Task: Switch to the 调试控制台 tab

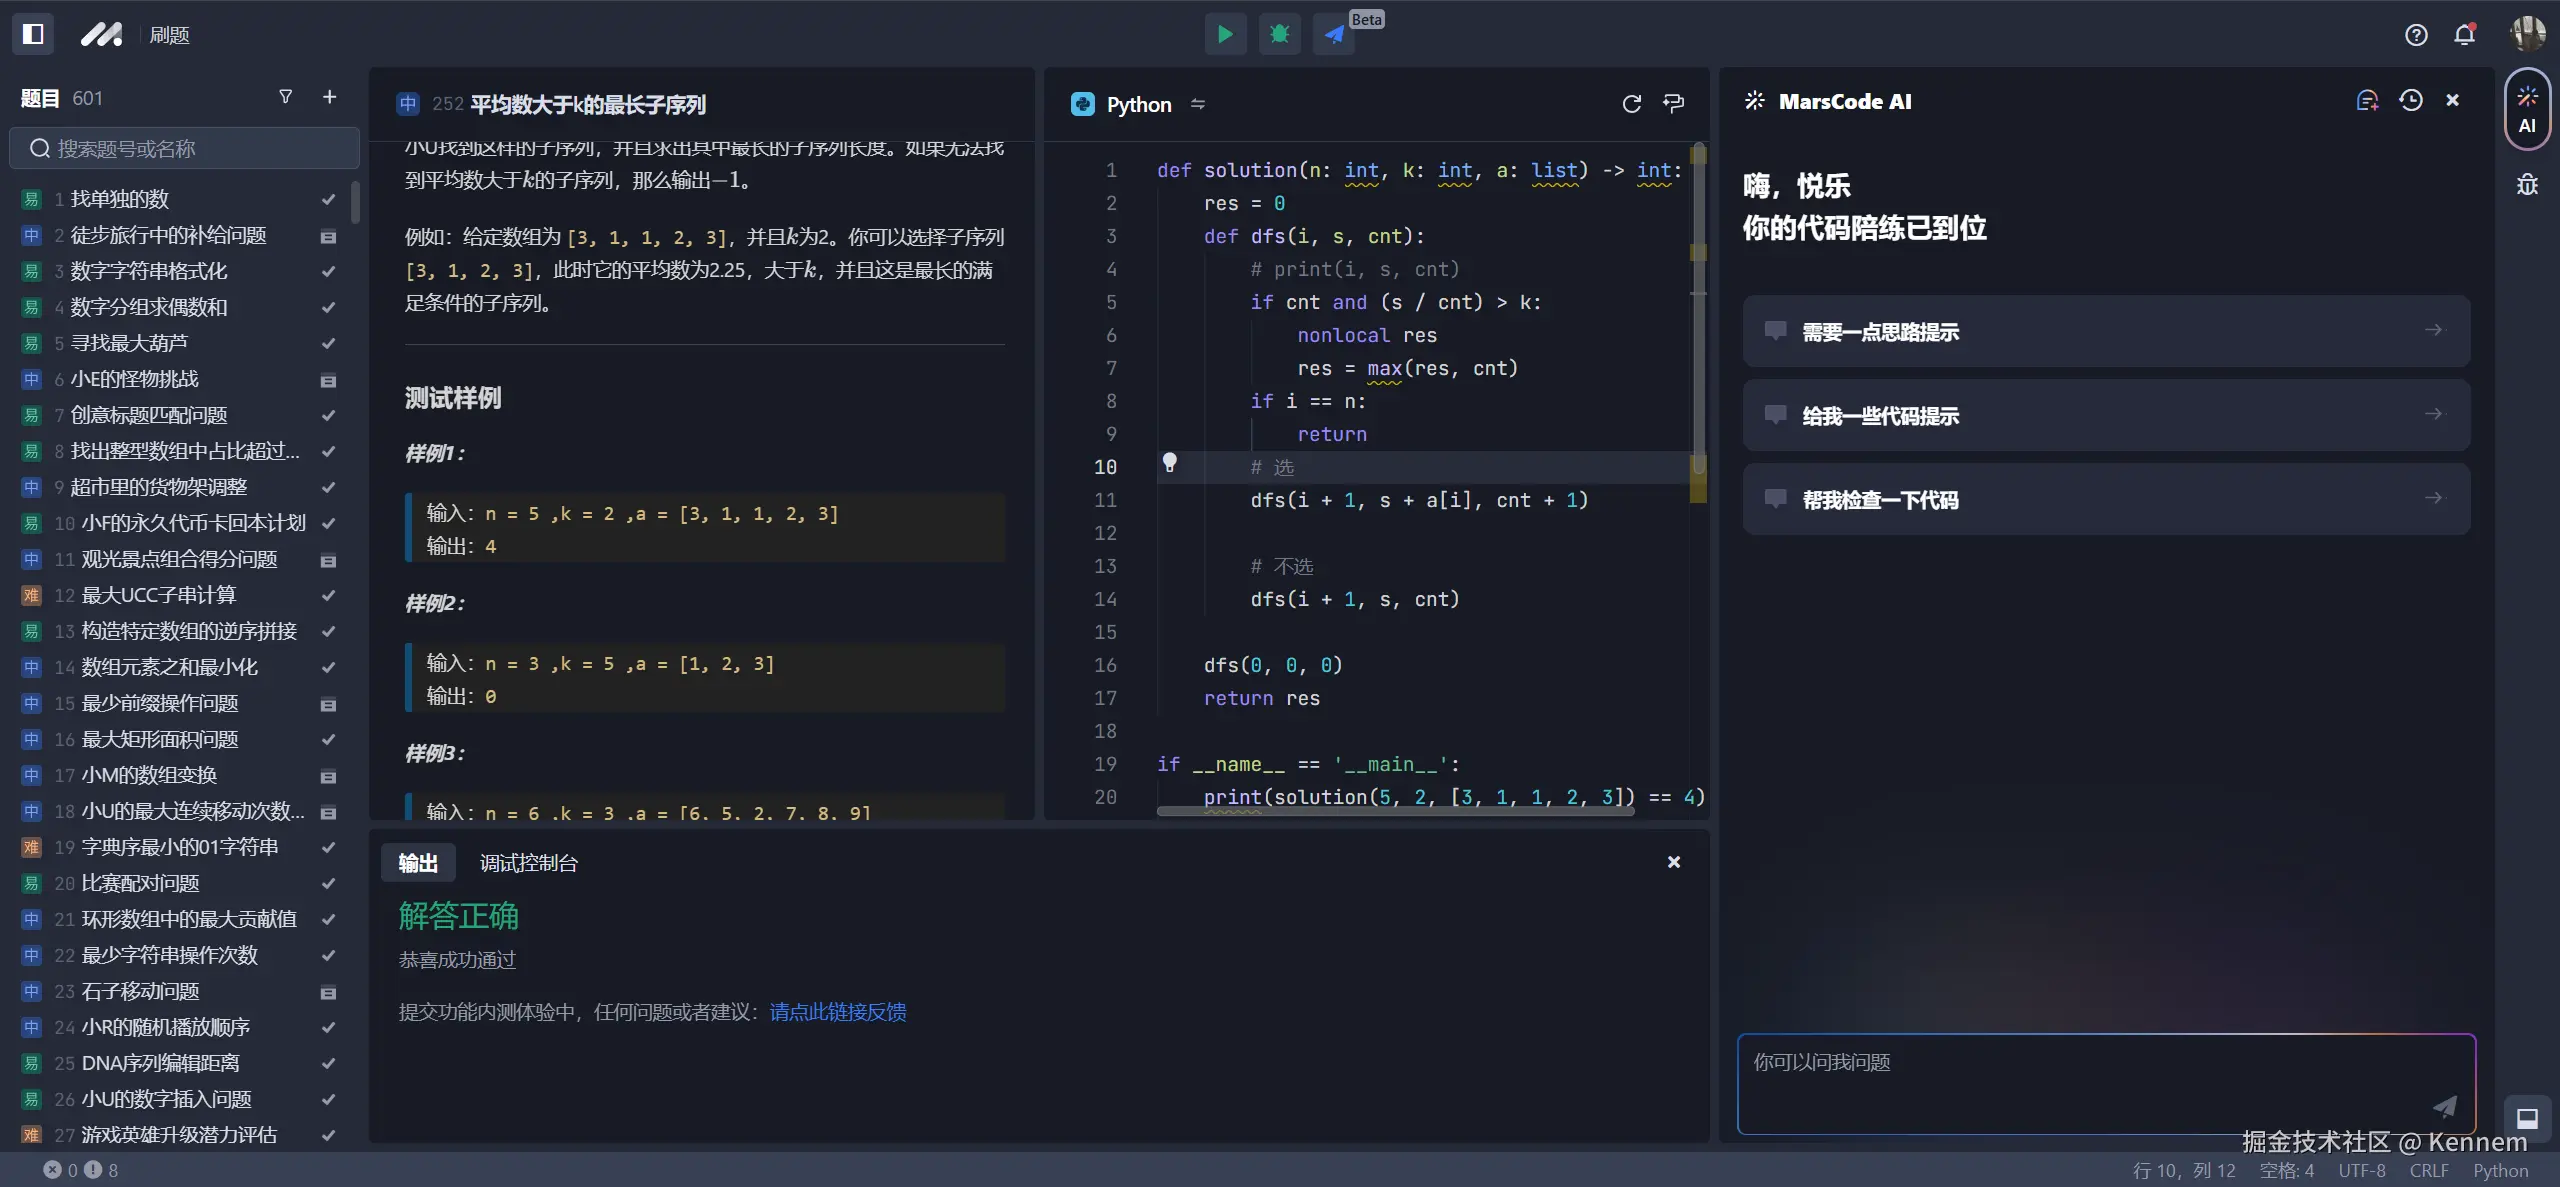Action: pos(528,862)
